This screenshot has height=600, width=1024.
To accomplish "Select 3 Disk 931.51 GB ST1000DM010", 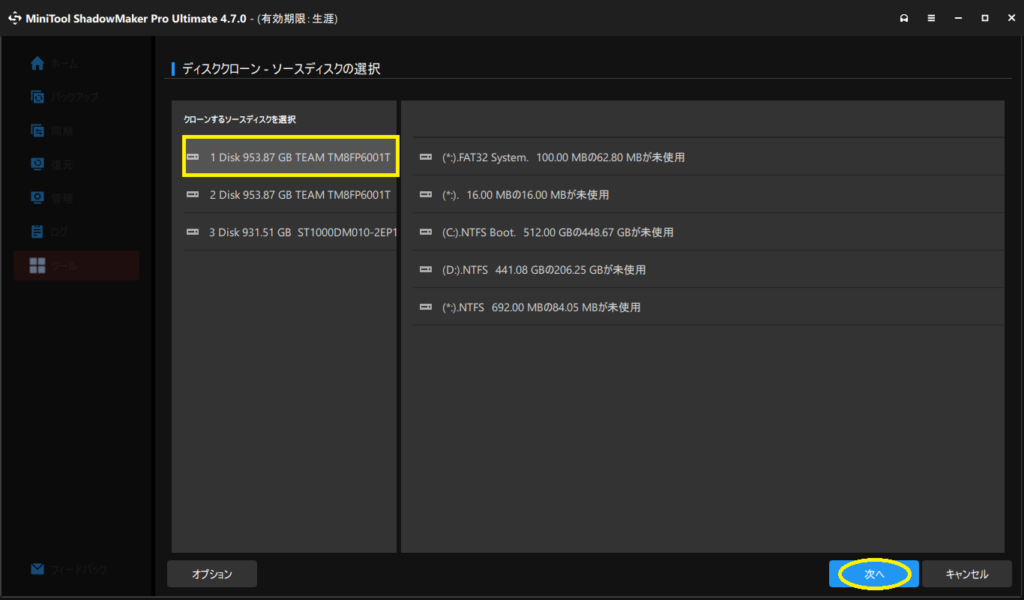I will (x=291, y=232).
